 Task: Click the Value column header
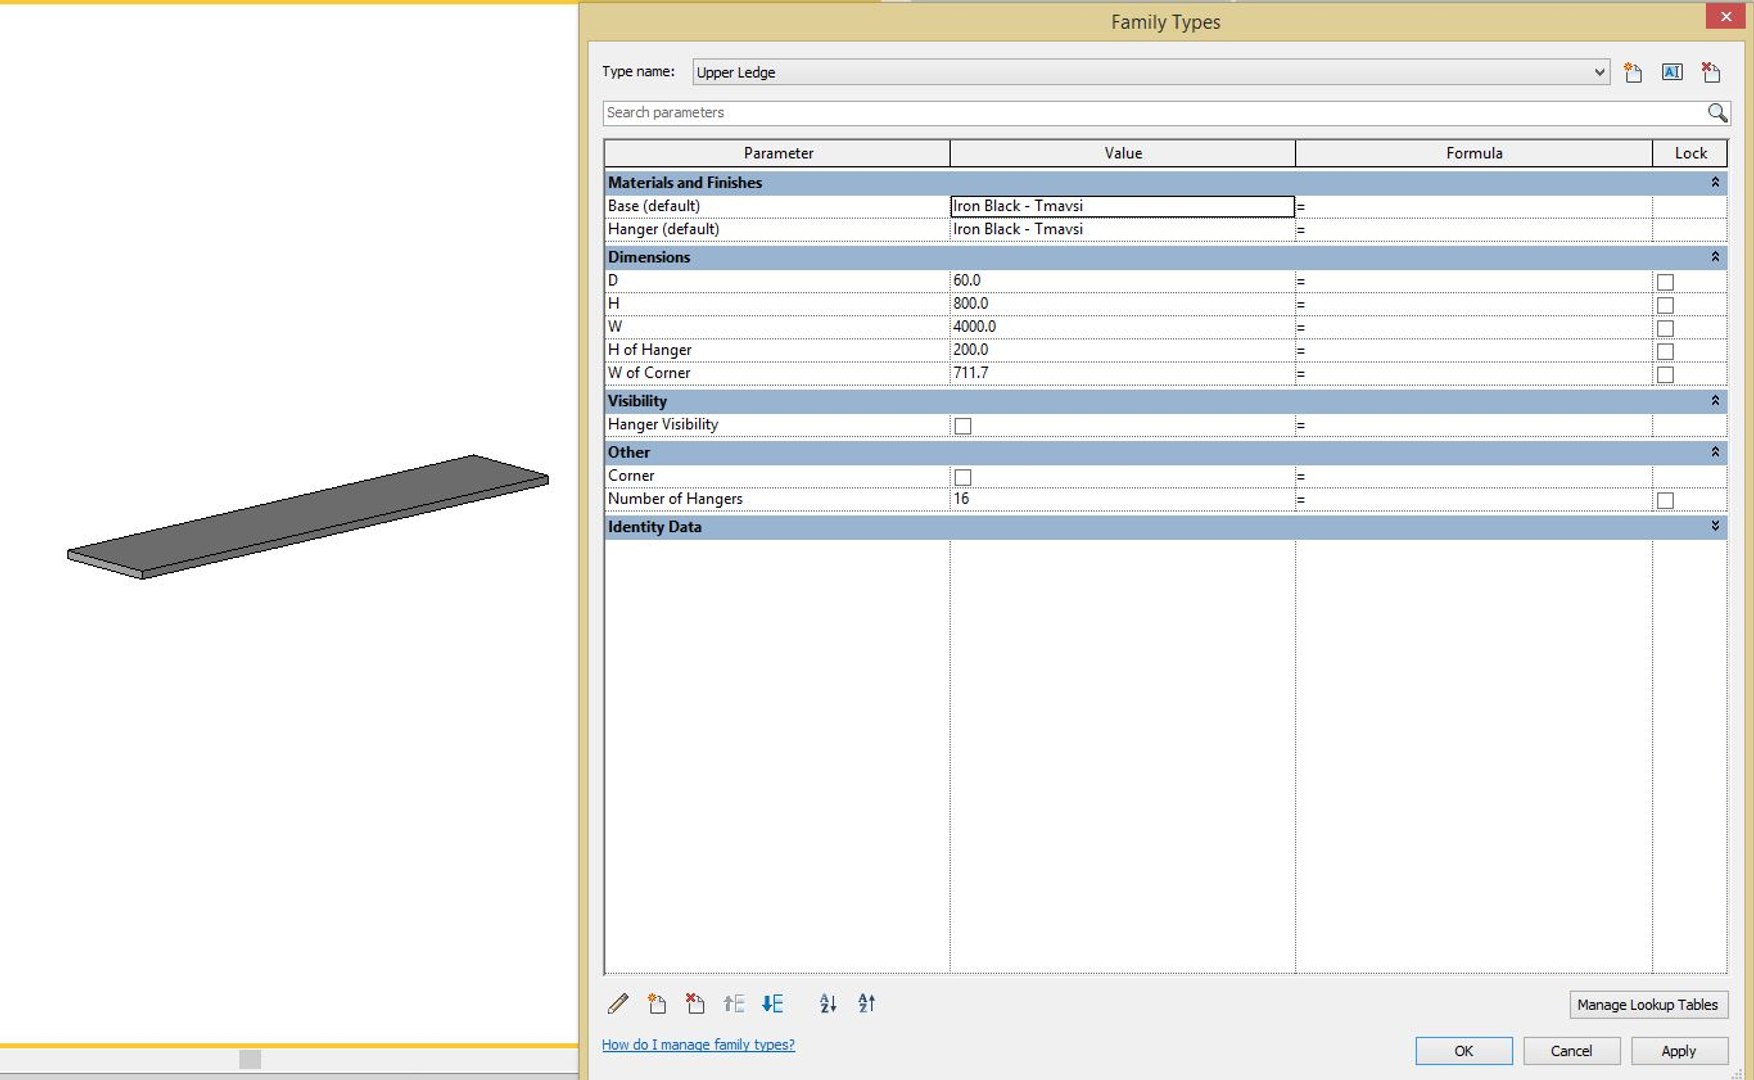(x=1123, y=153)
